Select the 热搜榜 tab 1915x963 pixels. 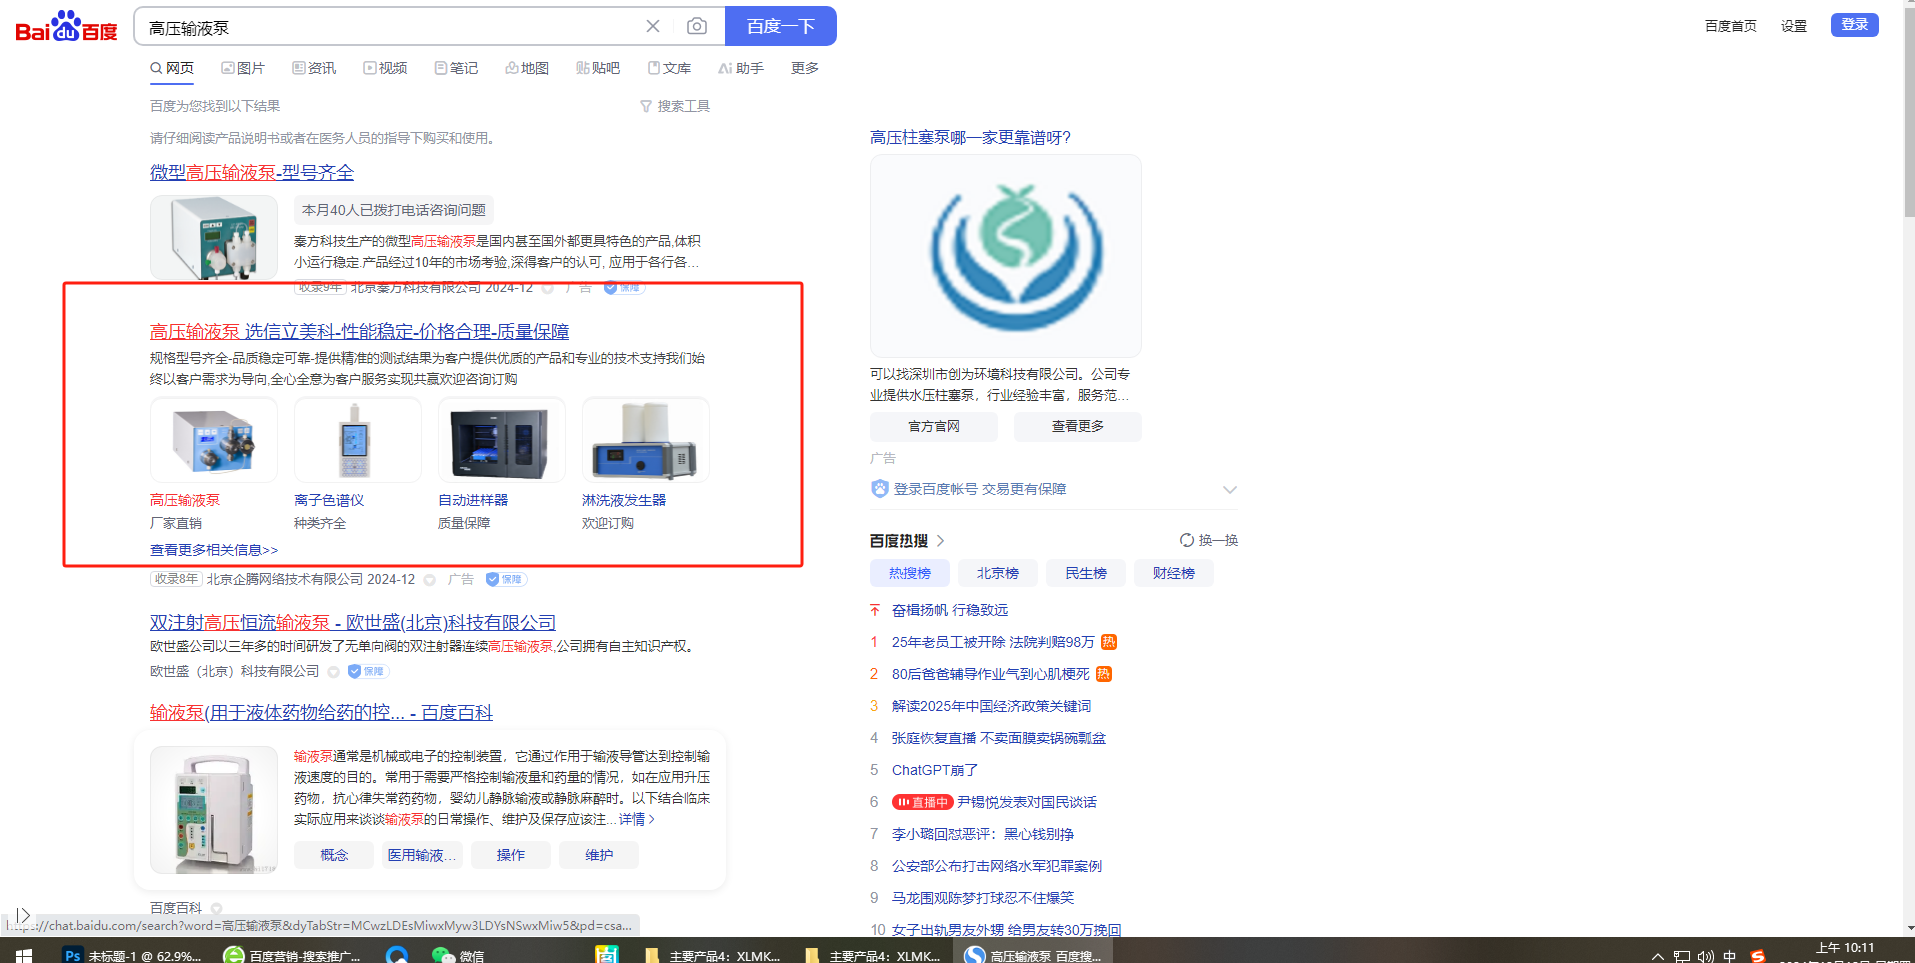point(910,573)
